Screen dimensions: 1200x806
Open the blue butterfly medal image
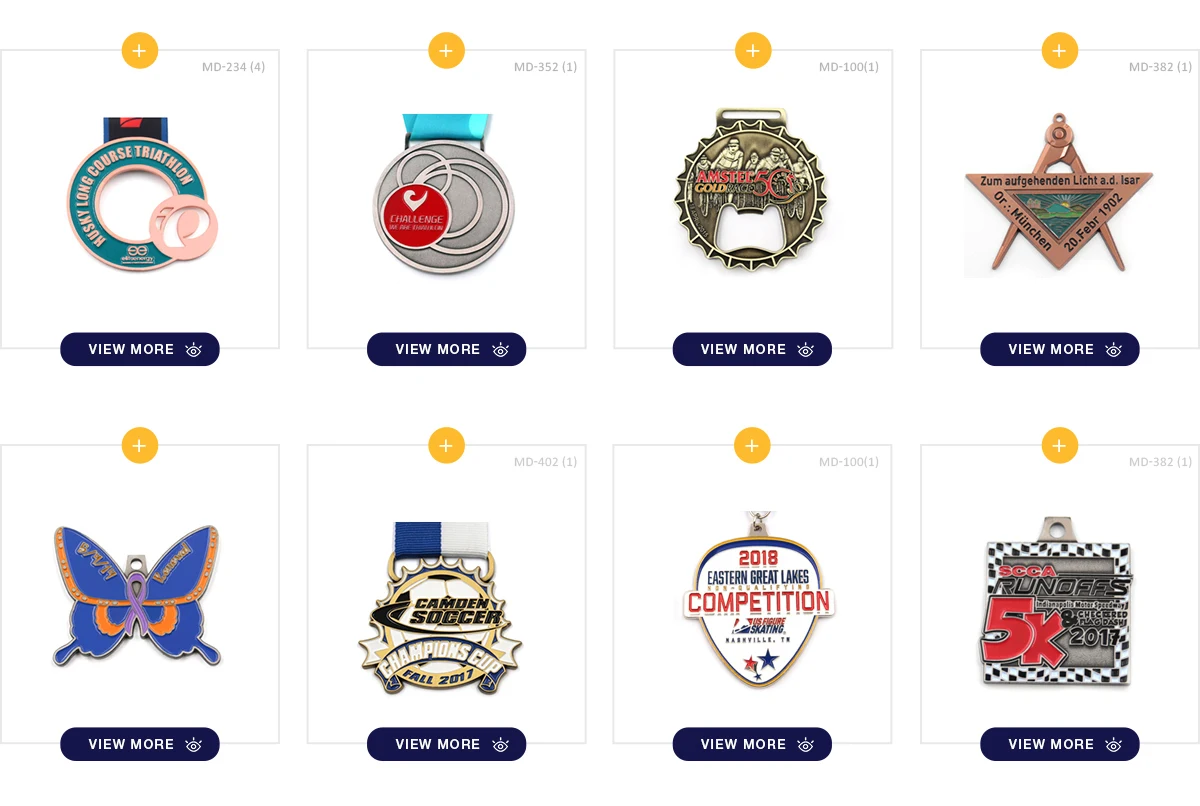pyautogui.click(x=139, y=595)
